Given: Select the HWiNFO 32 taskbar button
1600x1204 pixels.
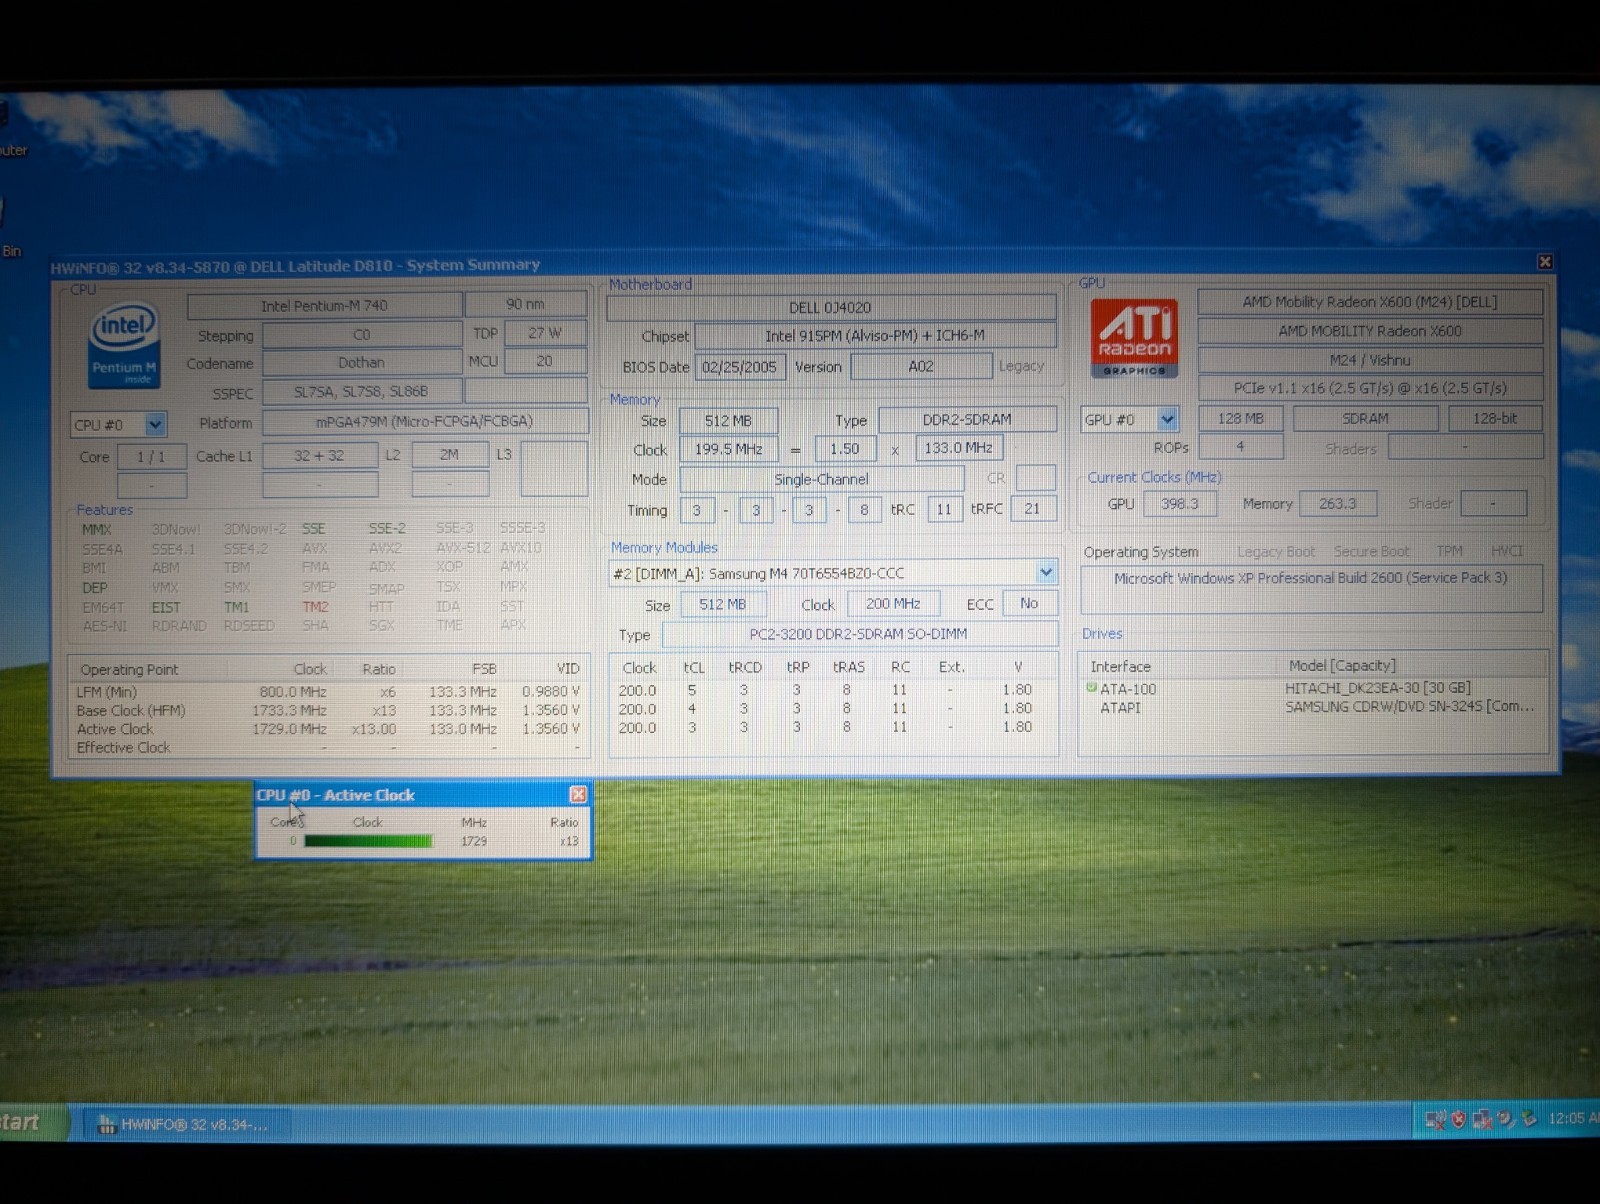Looking at the screenshot, I should pos(186,1124).
